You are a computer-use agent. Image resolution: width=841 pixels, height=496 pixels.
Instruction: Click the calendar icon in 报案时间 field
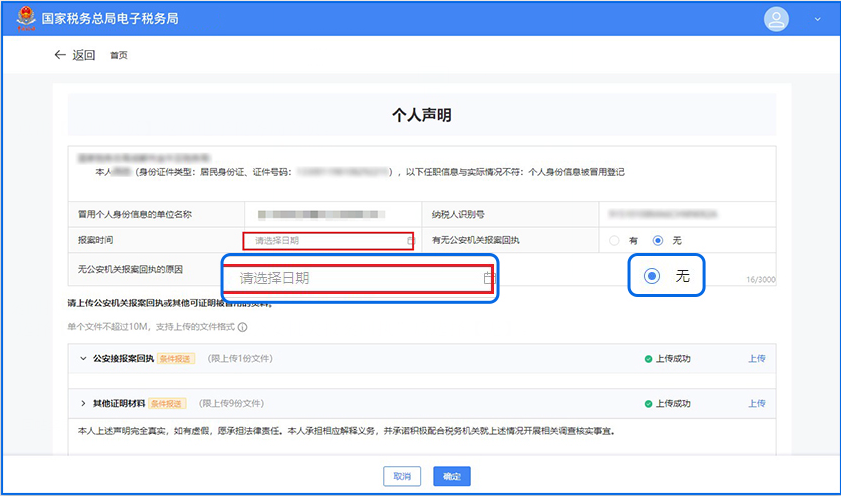410,241
